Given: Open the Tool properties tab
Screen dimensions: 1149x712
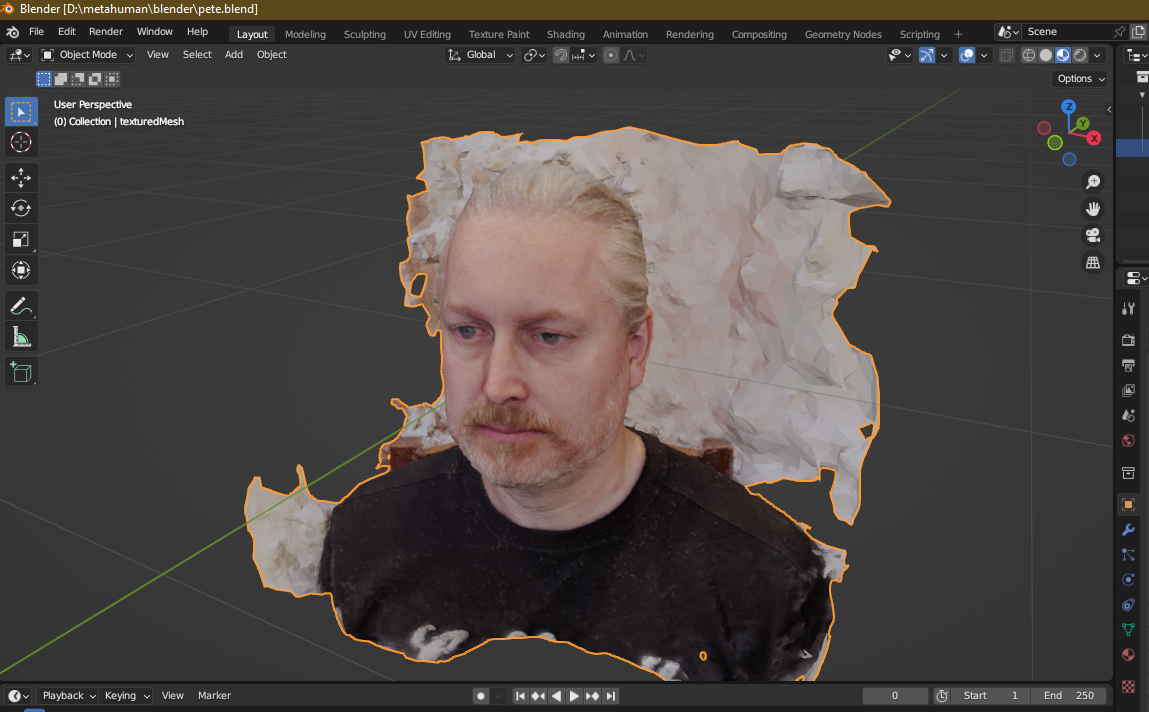Looking at the screenshot, I should 1128,309.
